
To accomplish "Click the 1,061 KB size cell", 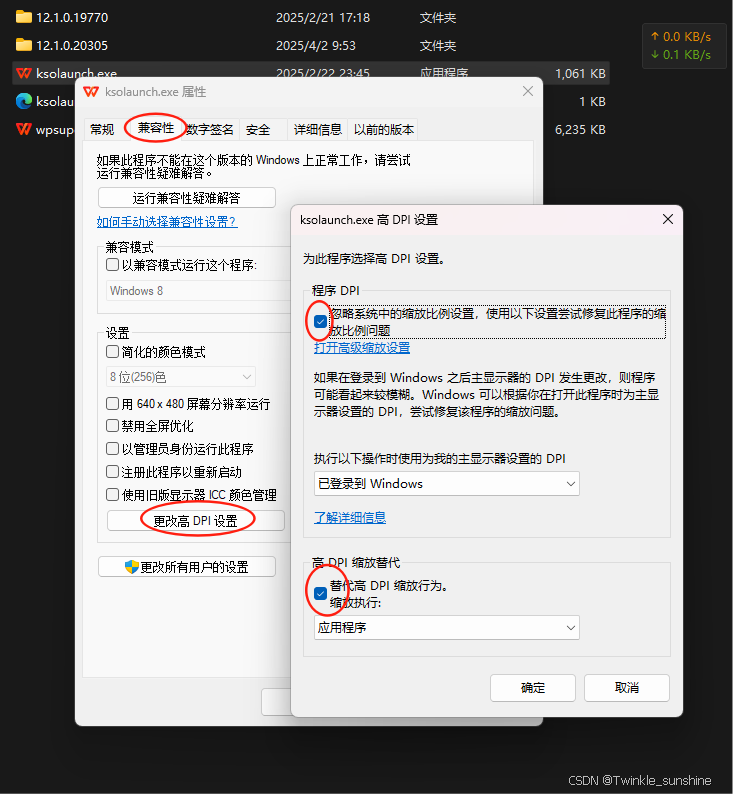I will pos(580,73).
